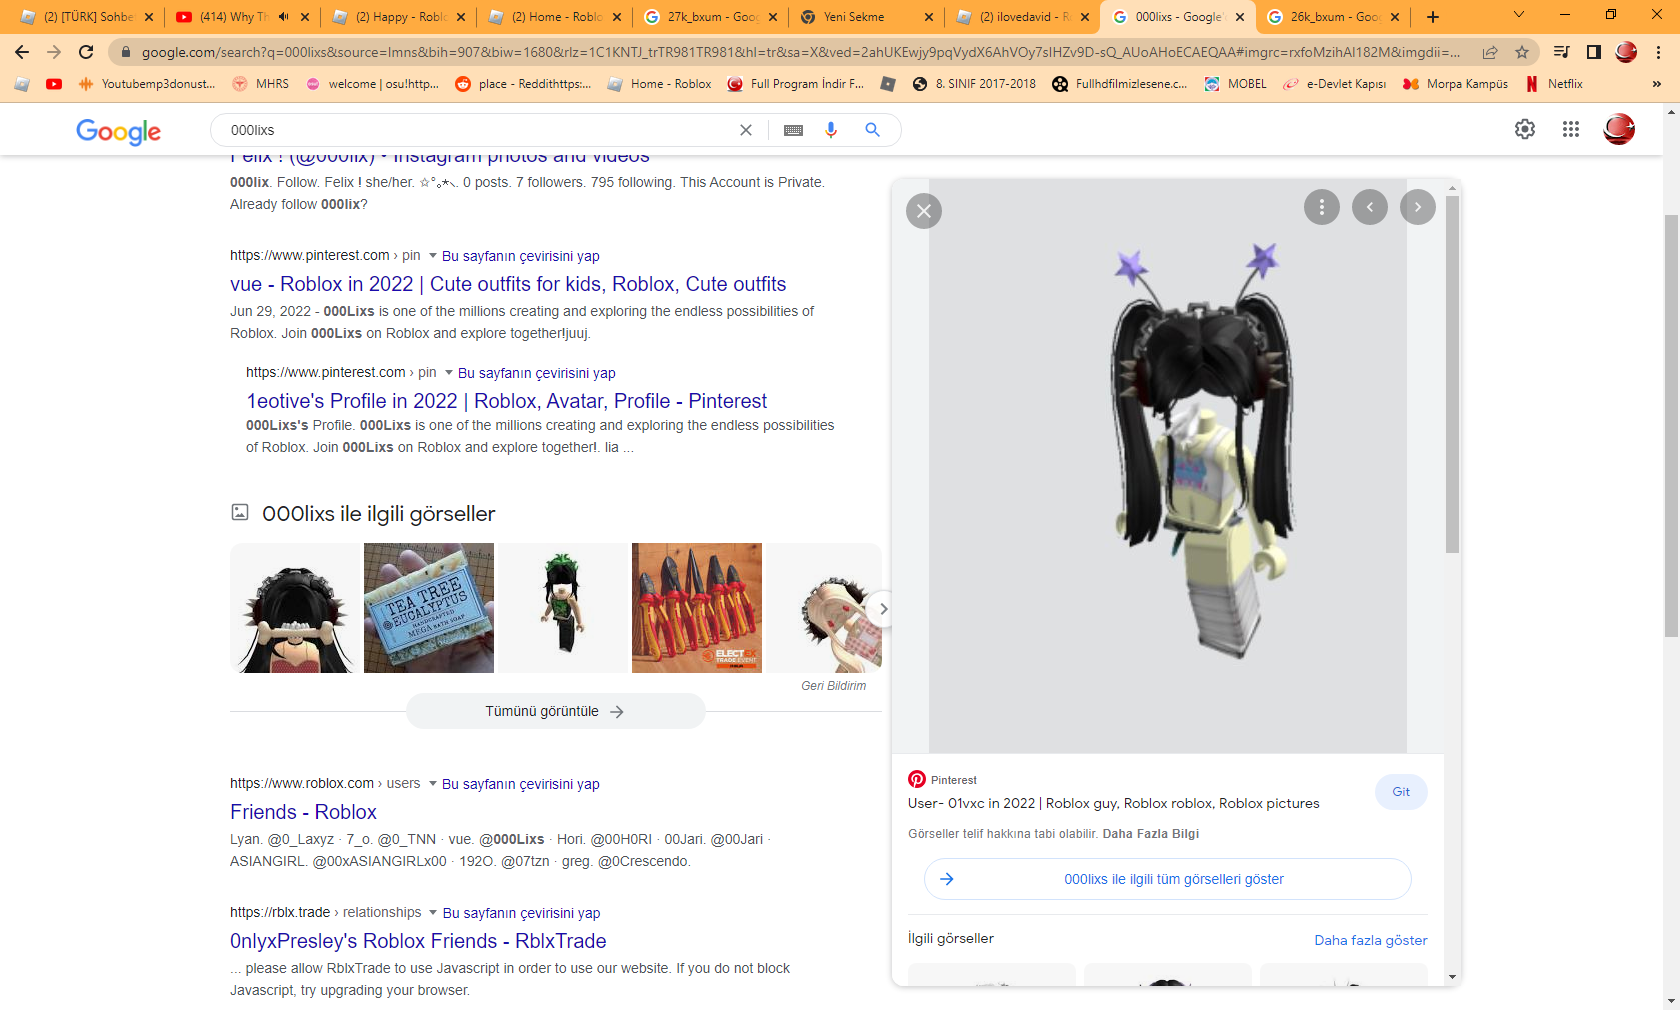Go to next image in preview
This screenshot has height=1010, width=1680.
1418,207
